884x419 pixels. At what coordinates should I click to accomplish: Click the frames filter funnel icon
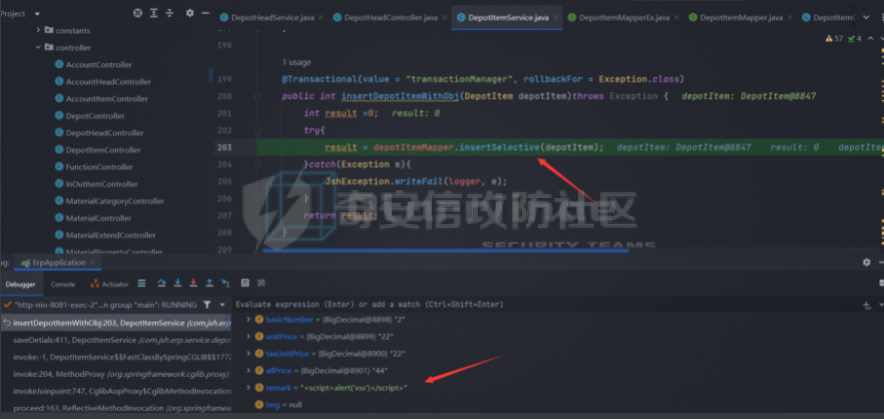[207, 305]
